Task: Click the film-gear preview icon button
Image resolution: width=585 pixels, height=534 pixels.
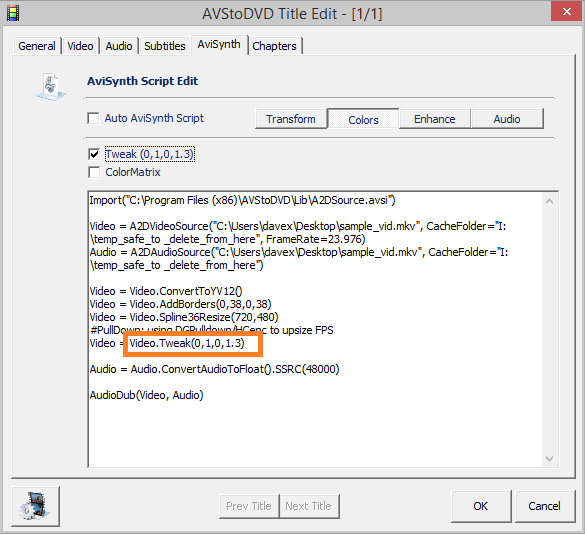Action: (35, 506)
